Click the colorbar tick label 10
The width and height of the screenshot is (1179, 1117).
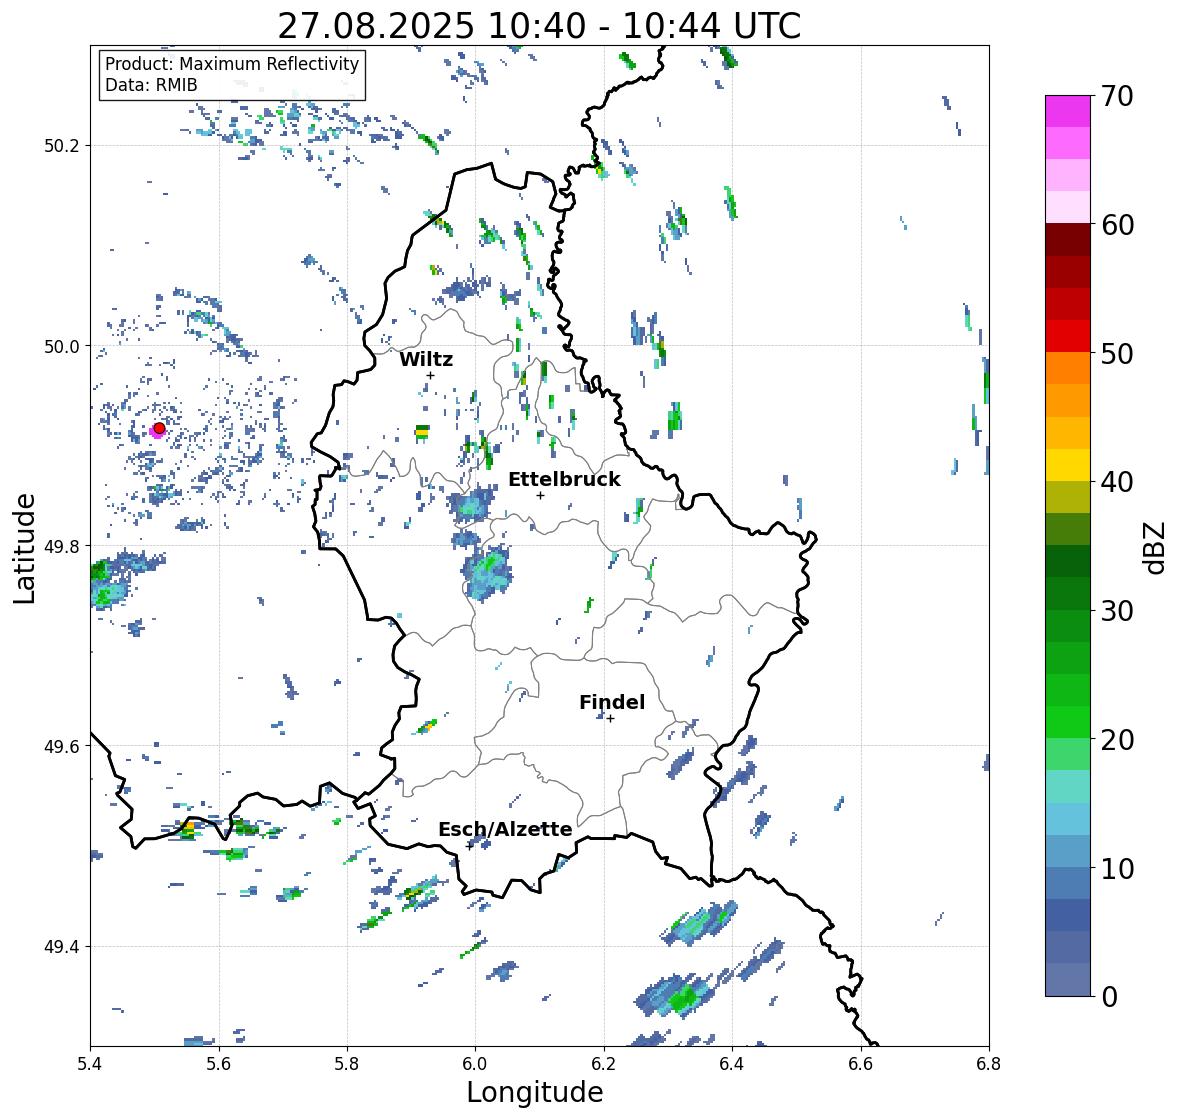click(1117, 868)
